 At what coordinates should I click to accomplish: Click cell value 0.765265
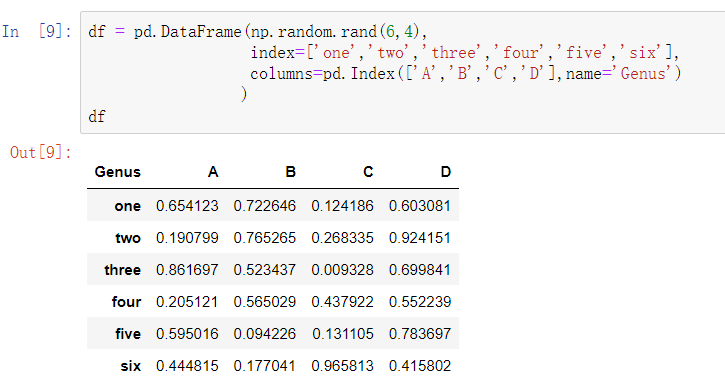click(265, 238)
